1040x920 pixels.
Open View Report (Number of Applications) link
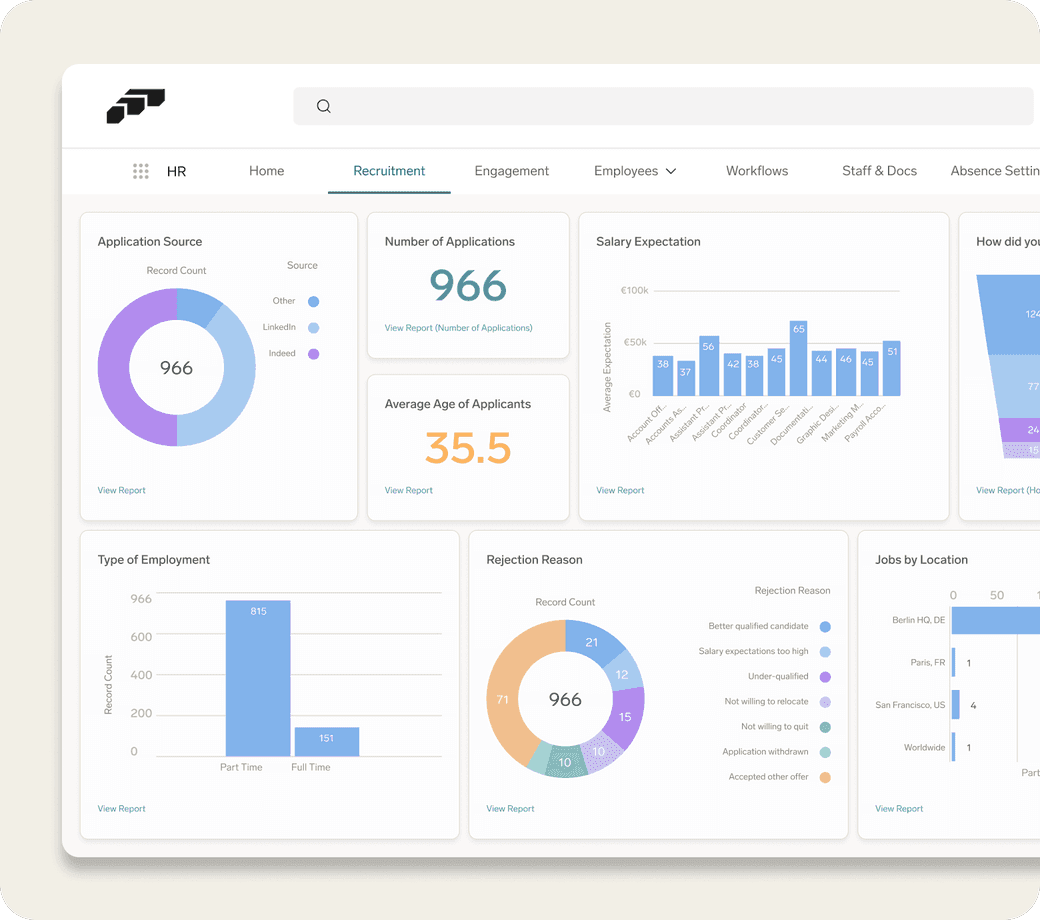click(x=458, y=328)
